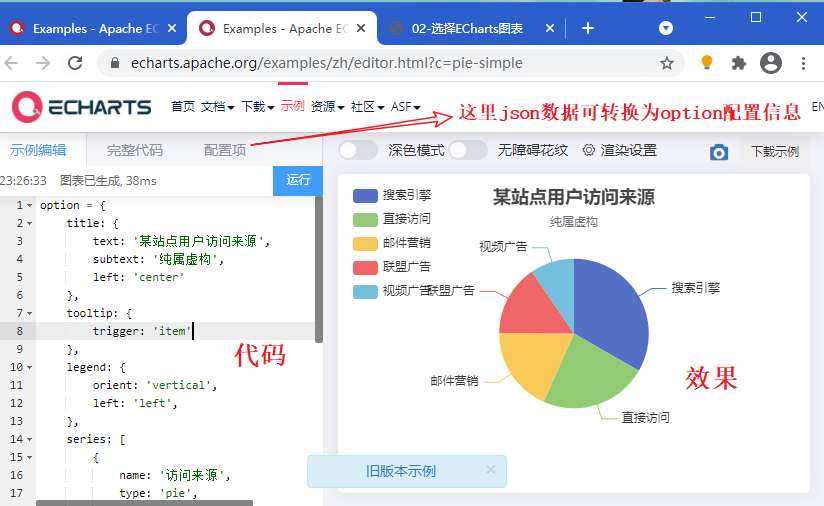Image resolution: width=824 pixels, height=506 pixels.
Task: Expand the 下载 nav dropdown
Action: pyautogui.click(x=258, y=107)
